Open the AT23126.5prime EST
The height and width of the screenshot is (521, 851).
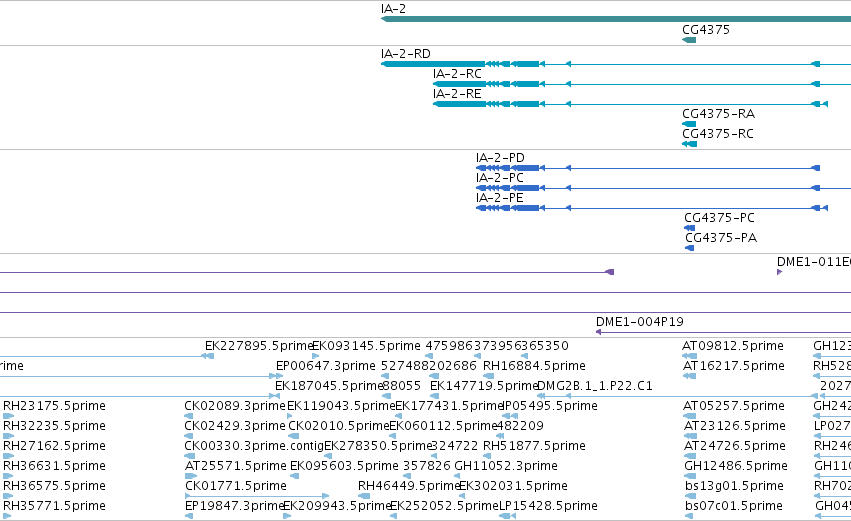[735, 427]
